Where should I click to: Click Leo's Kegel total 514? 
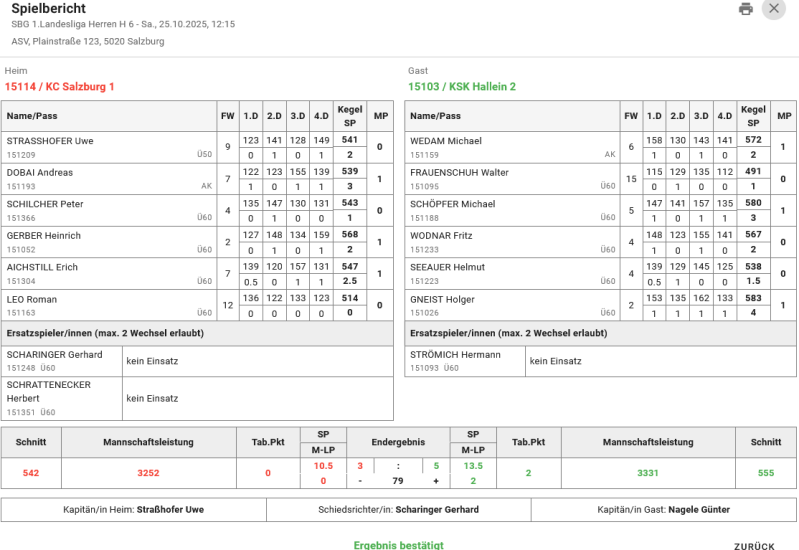[350, 298]
